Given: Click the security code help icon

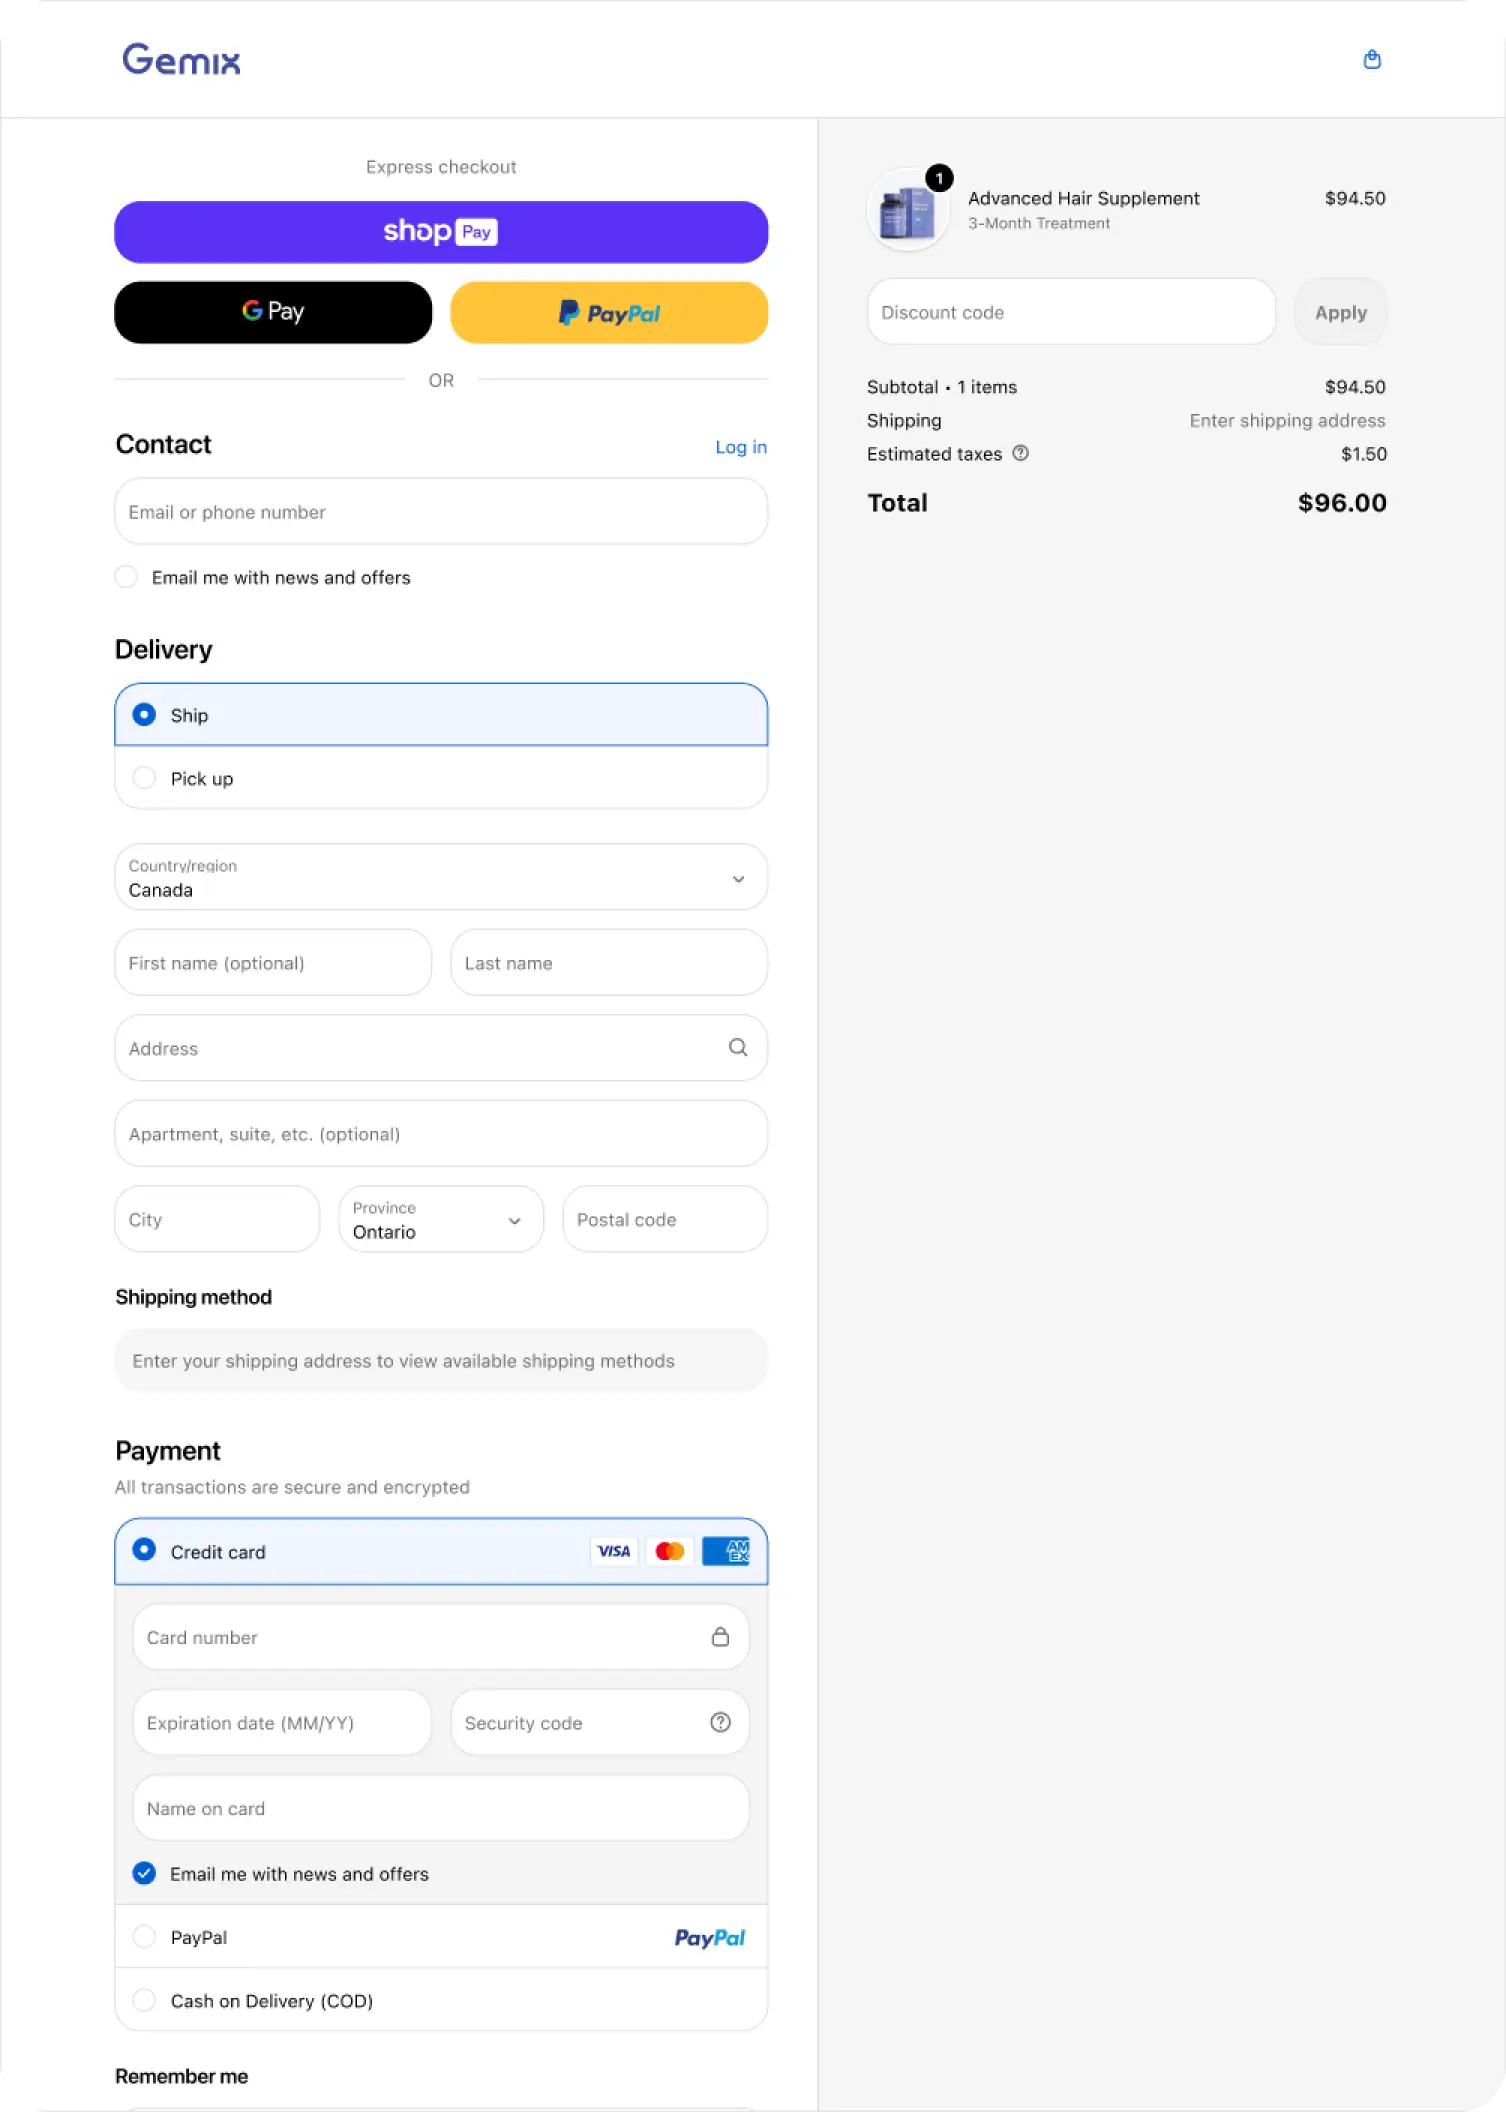Looking at the screenshot, I should [x=720, y=1722].
